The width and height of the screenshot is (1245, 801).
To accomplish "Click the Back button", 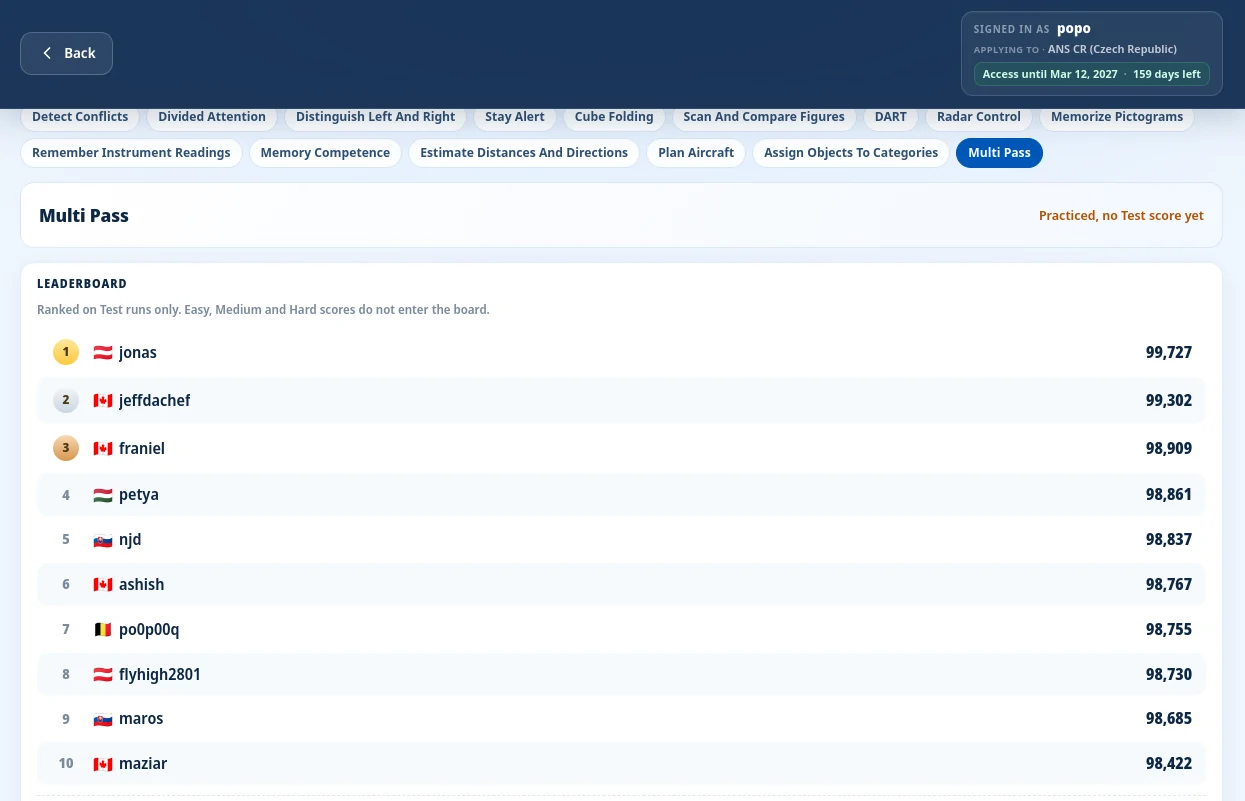I will click(66, 53).
